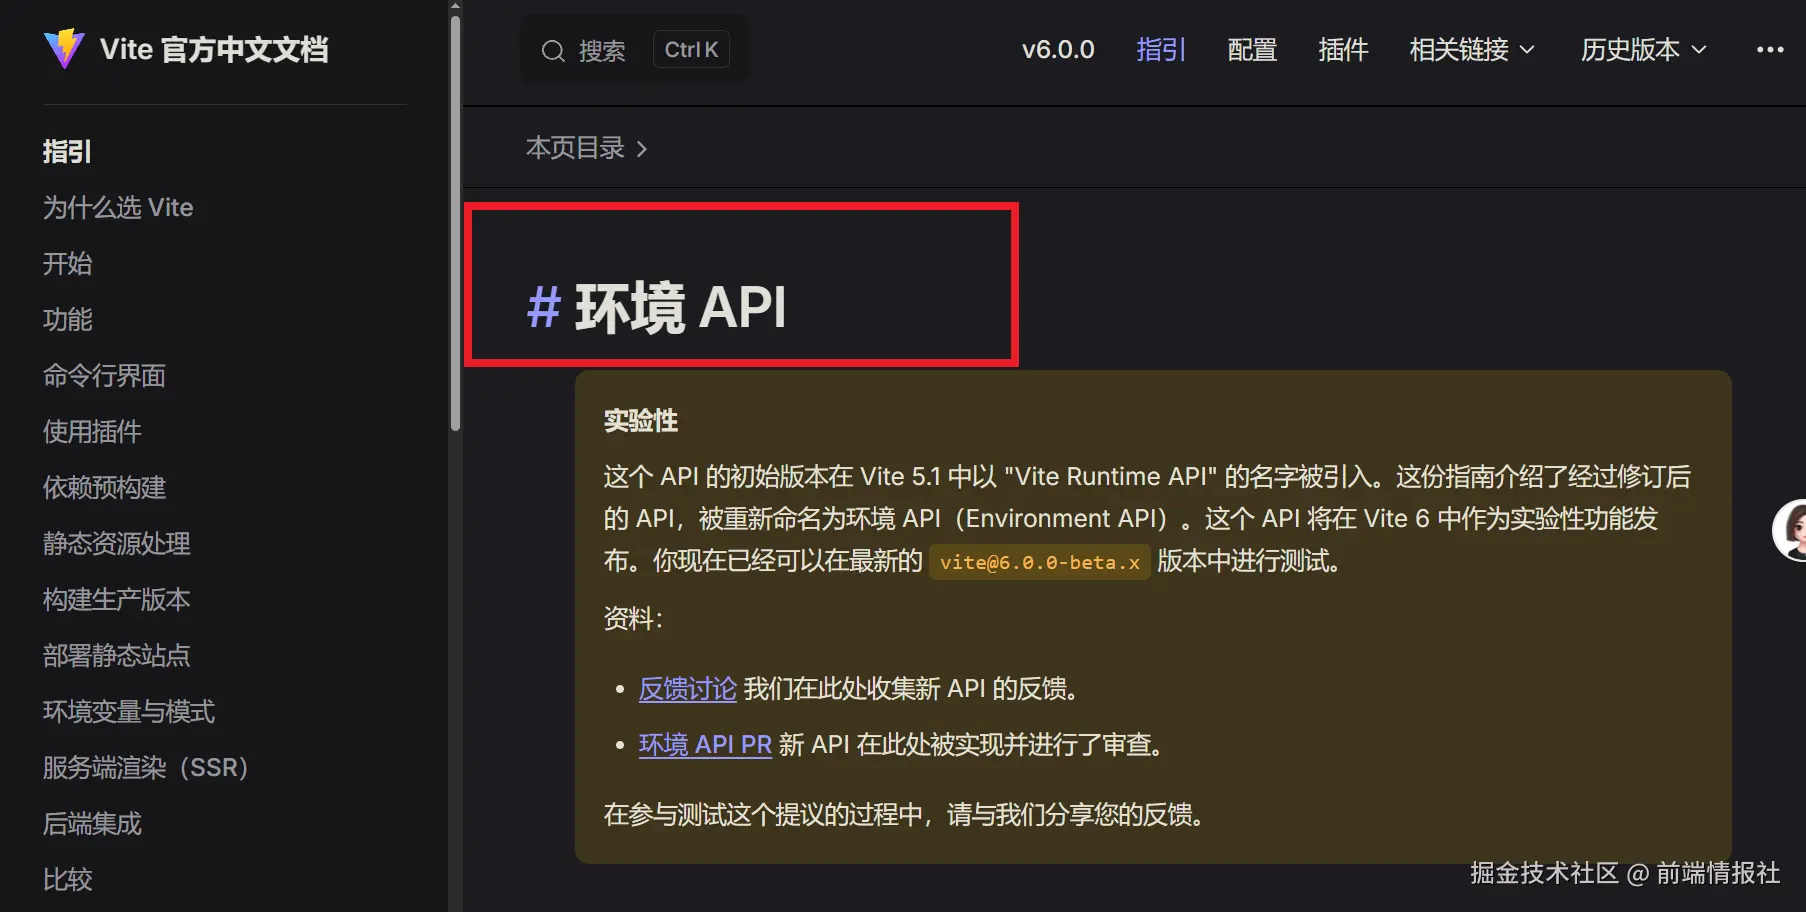The height and width of the screenshot is (912, 1806).
Task: Open 服务端渲染（SSR）in the sidebar
Action: coord(145,767)
